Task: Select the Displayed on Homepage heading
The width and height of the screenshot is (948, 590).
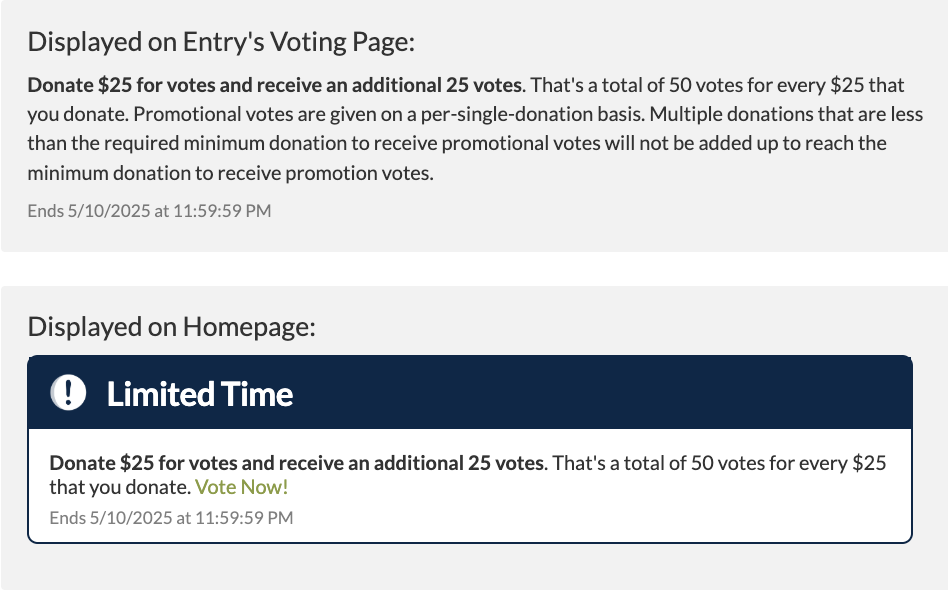Action: pyautogui.click(x=171, y=326)
